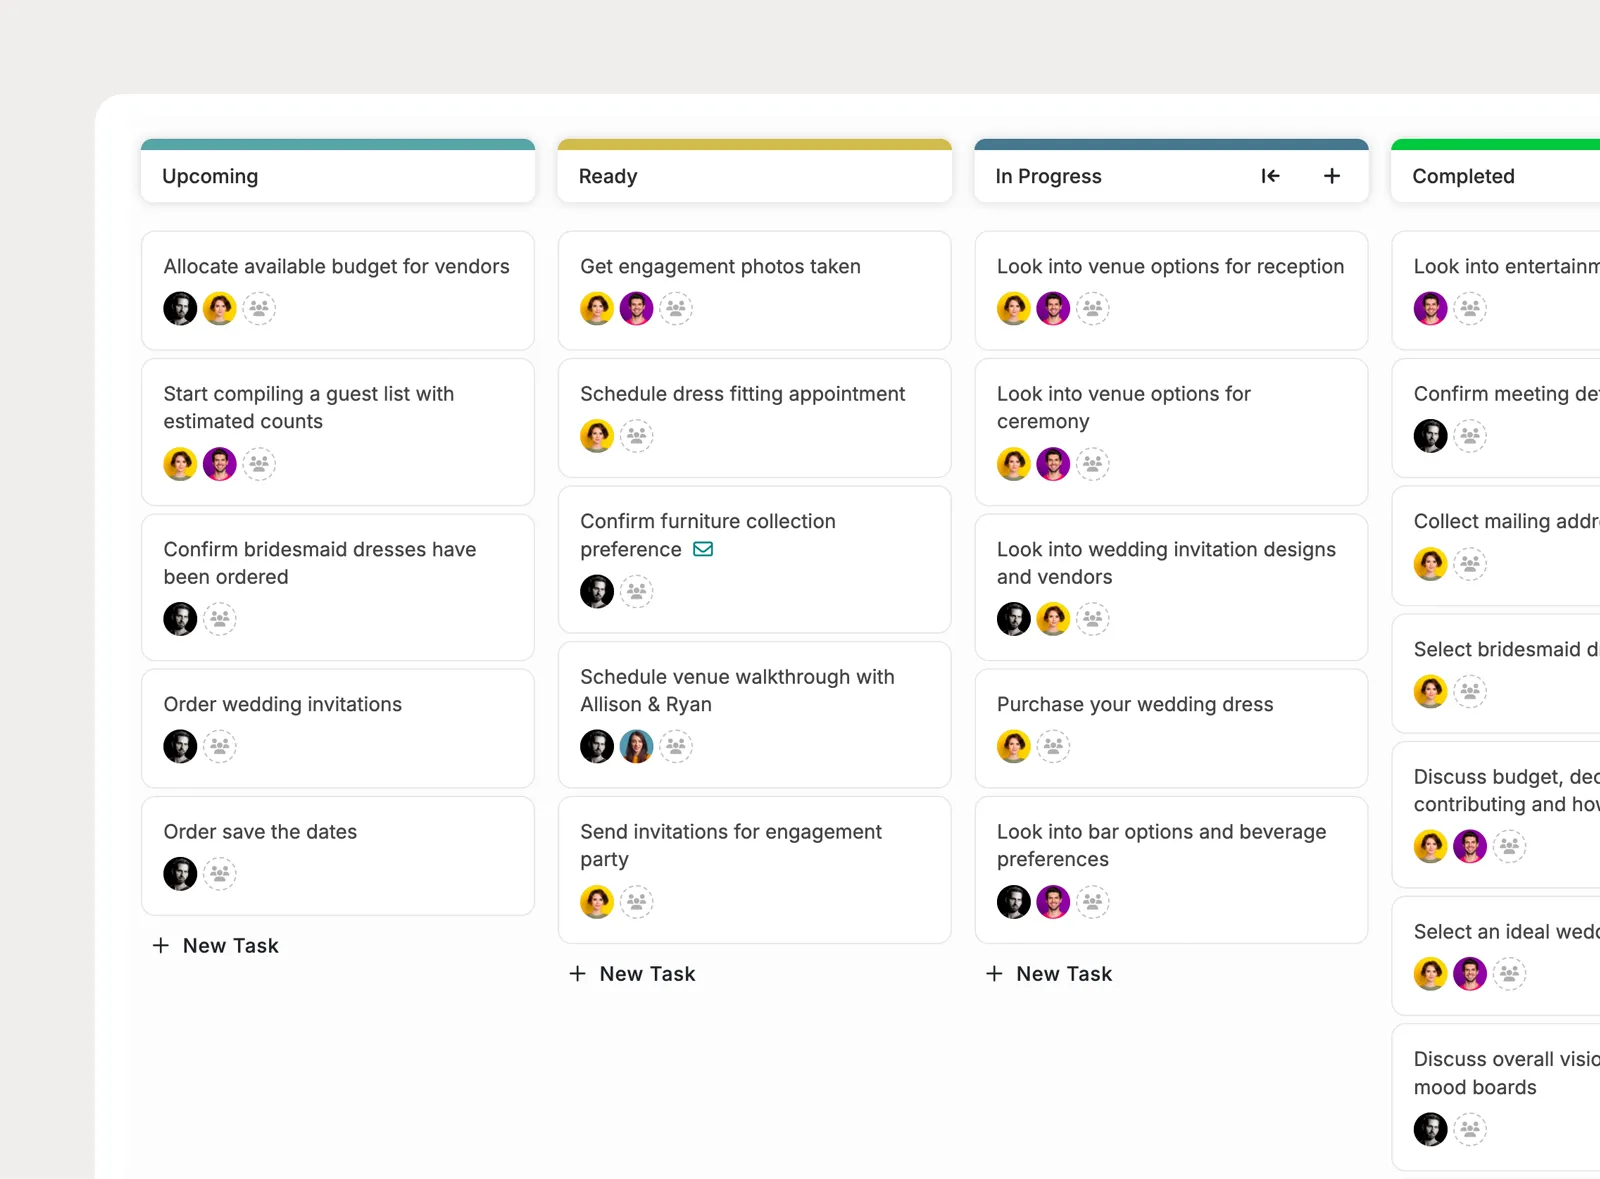Click yellow avatar on Purchase your wedding dress
This screenshot has width=1600, height=1179.
click(1014, 746)
